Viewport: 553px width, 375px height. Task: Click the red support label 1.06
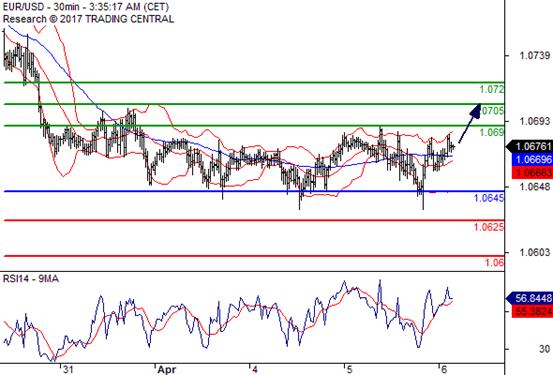click(494, 262)
